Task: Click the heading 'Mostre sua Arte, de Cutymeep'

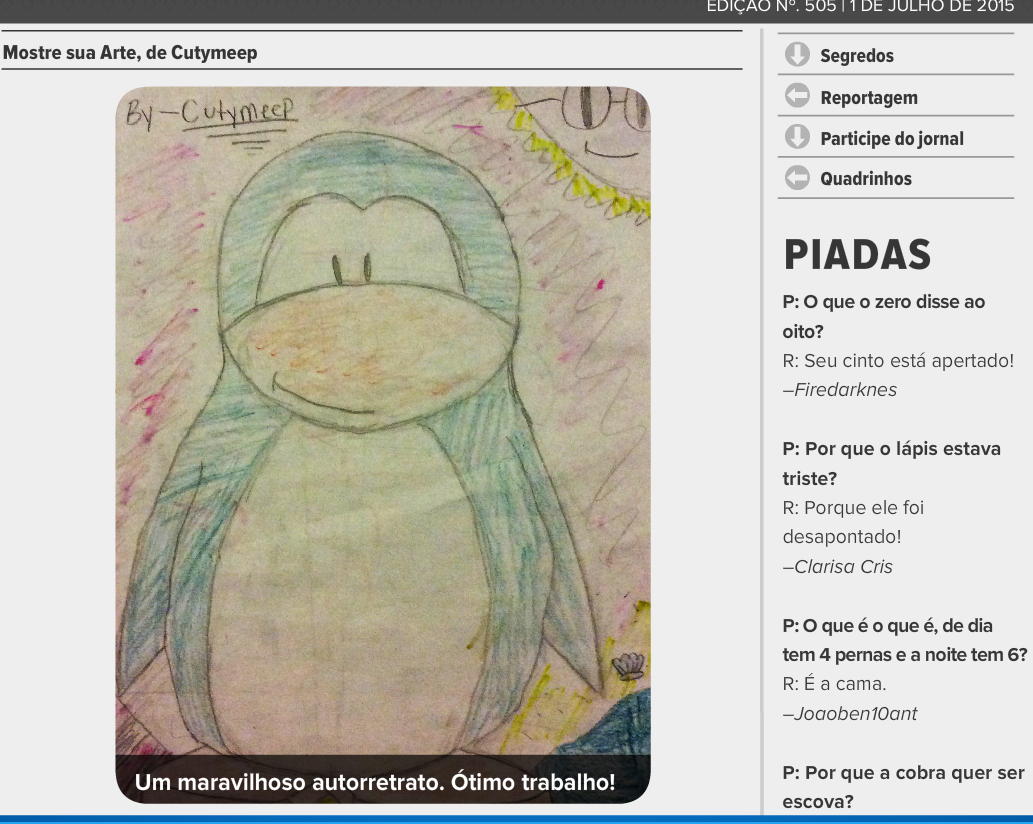Action: (x=130, y=53)
